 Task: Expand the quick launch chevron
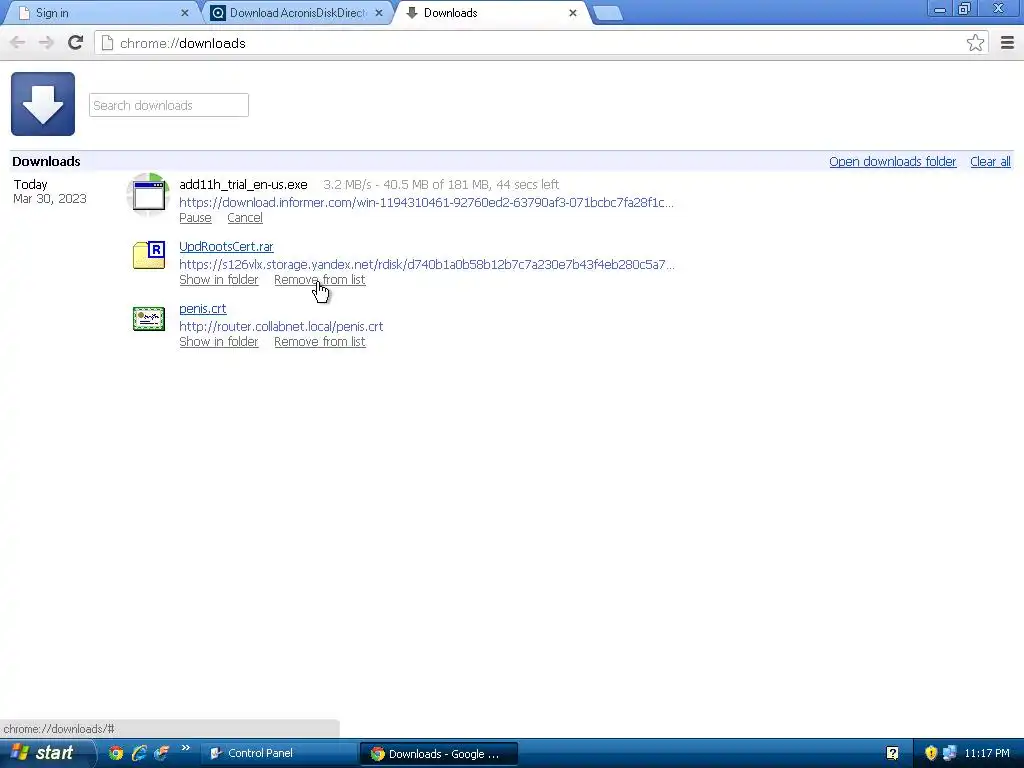(185, 748)
